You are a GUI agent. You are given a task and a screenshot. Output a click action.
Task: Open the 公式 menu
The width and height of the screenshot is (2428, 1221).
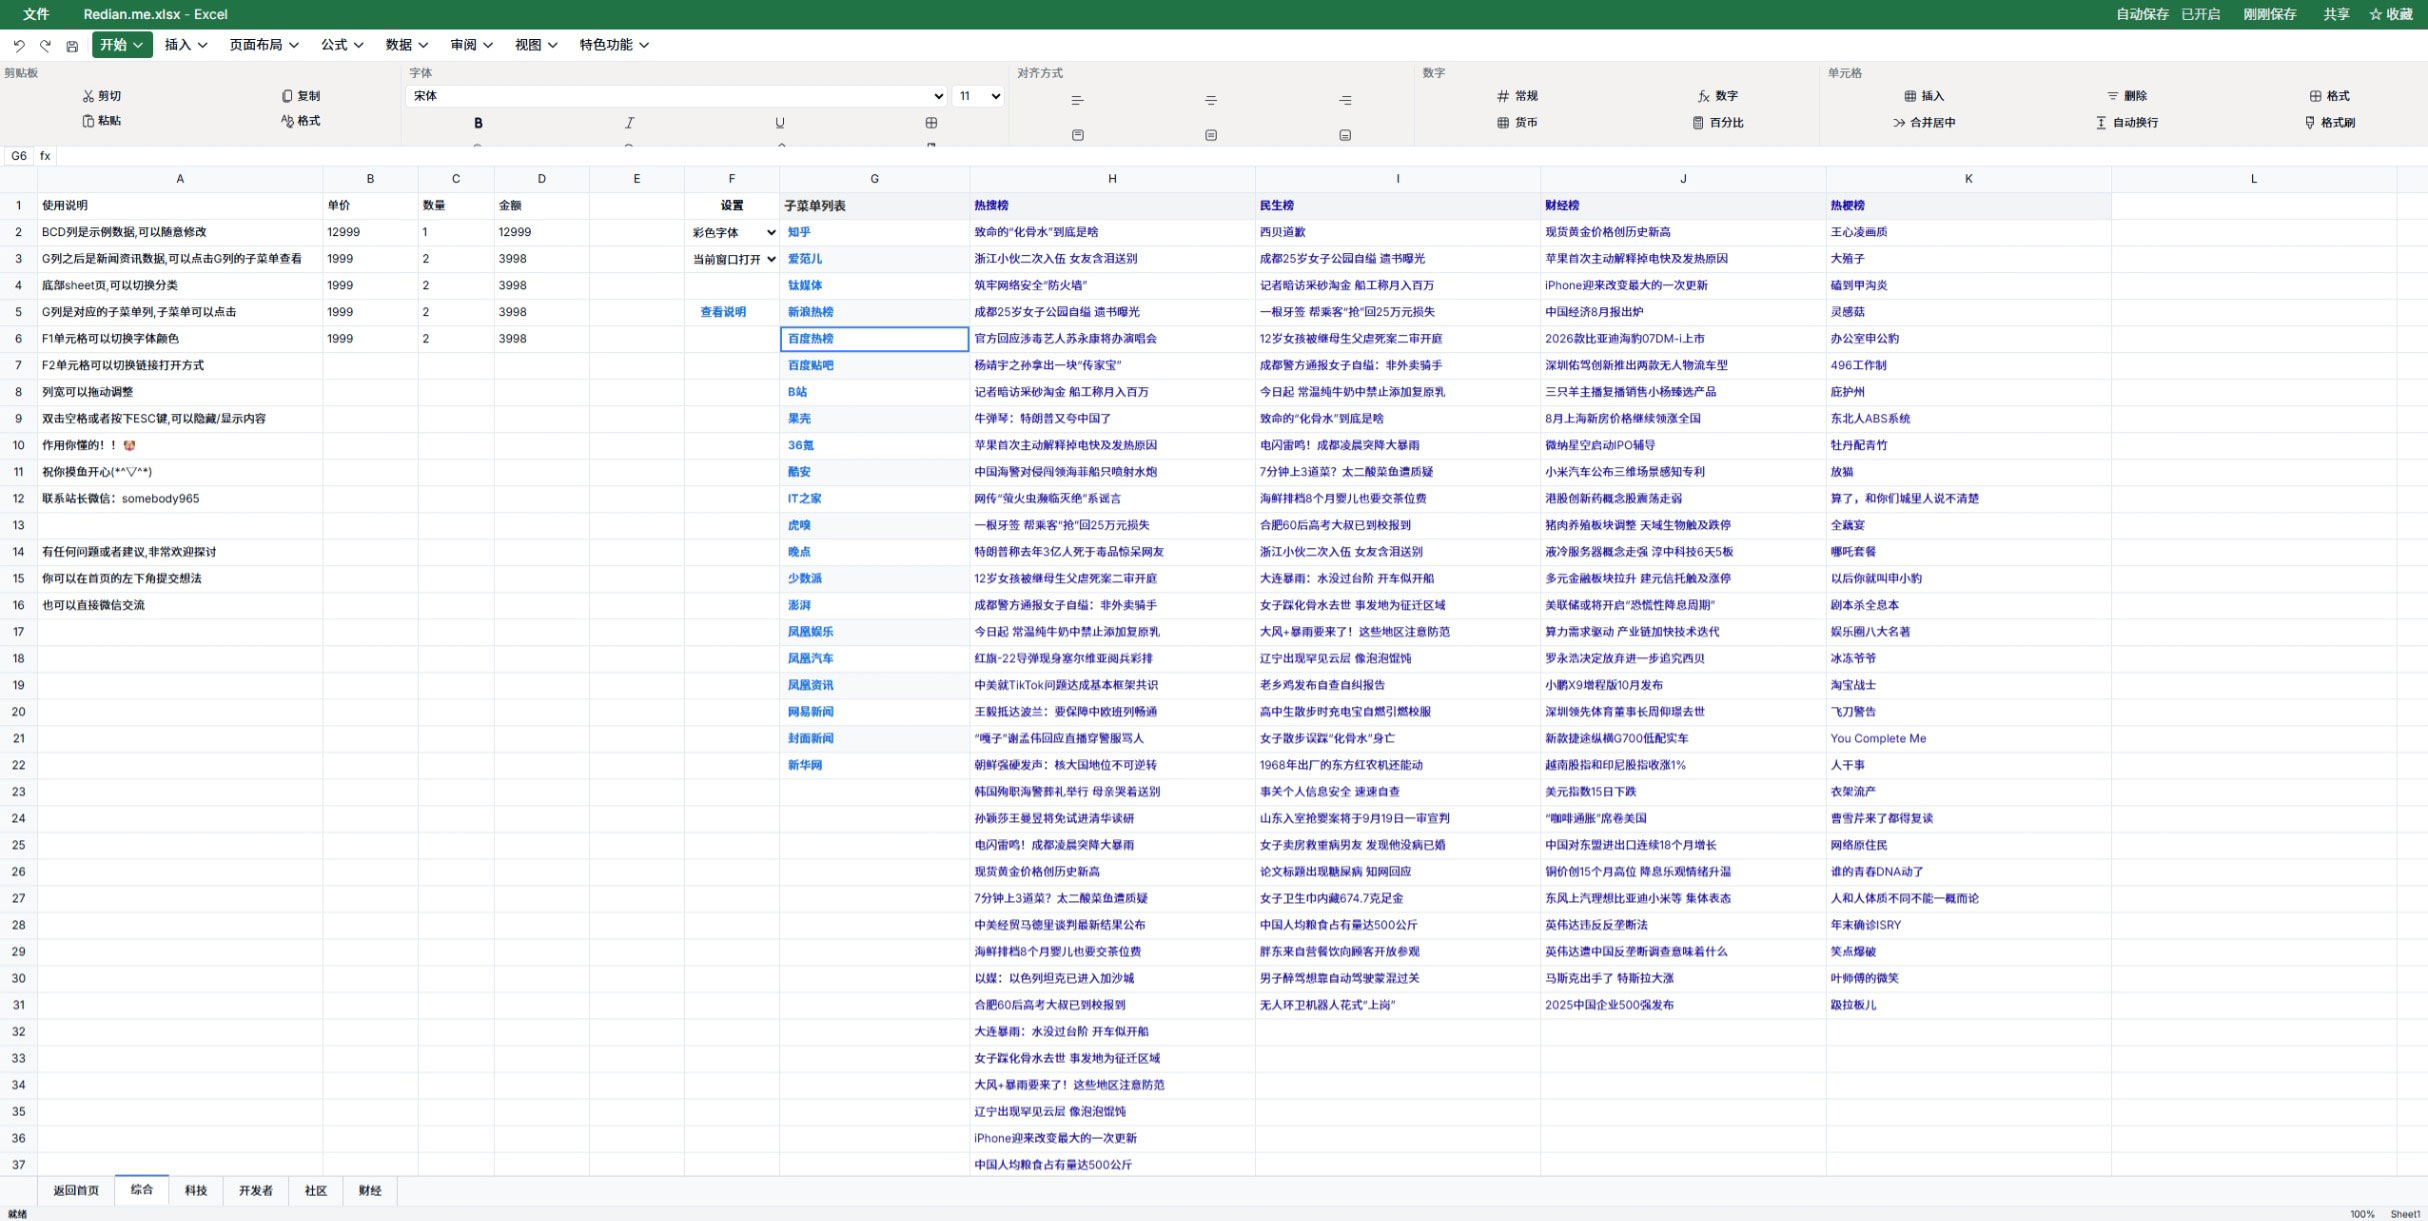341,45
